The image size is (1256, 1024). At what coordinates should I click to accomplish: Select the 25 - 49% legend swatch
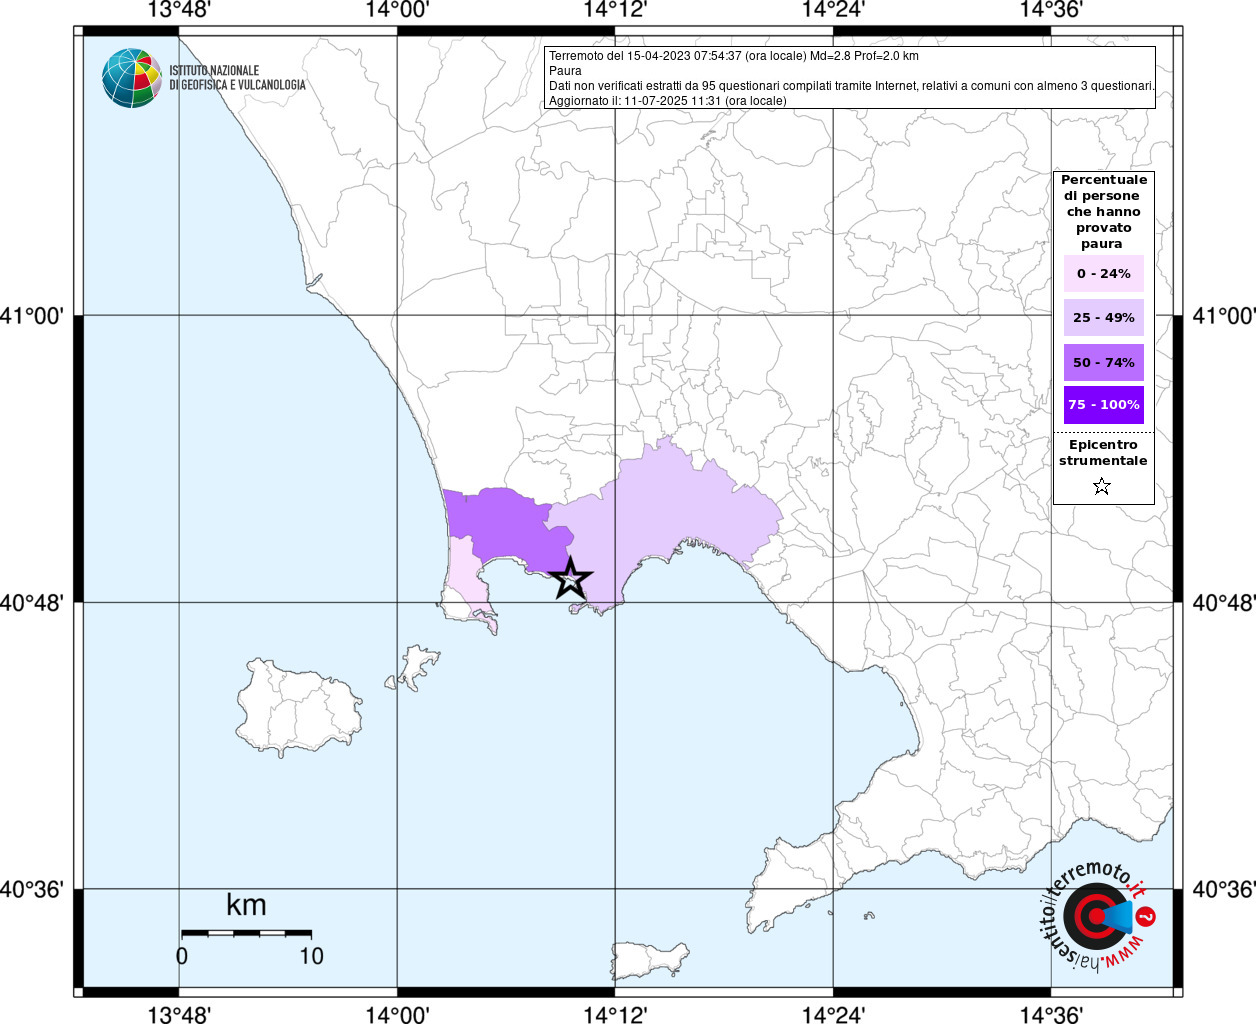point(1103,317)
